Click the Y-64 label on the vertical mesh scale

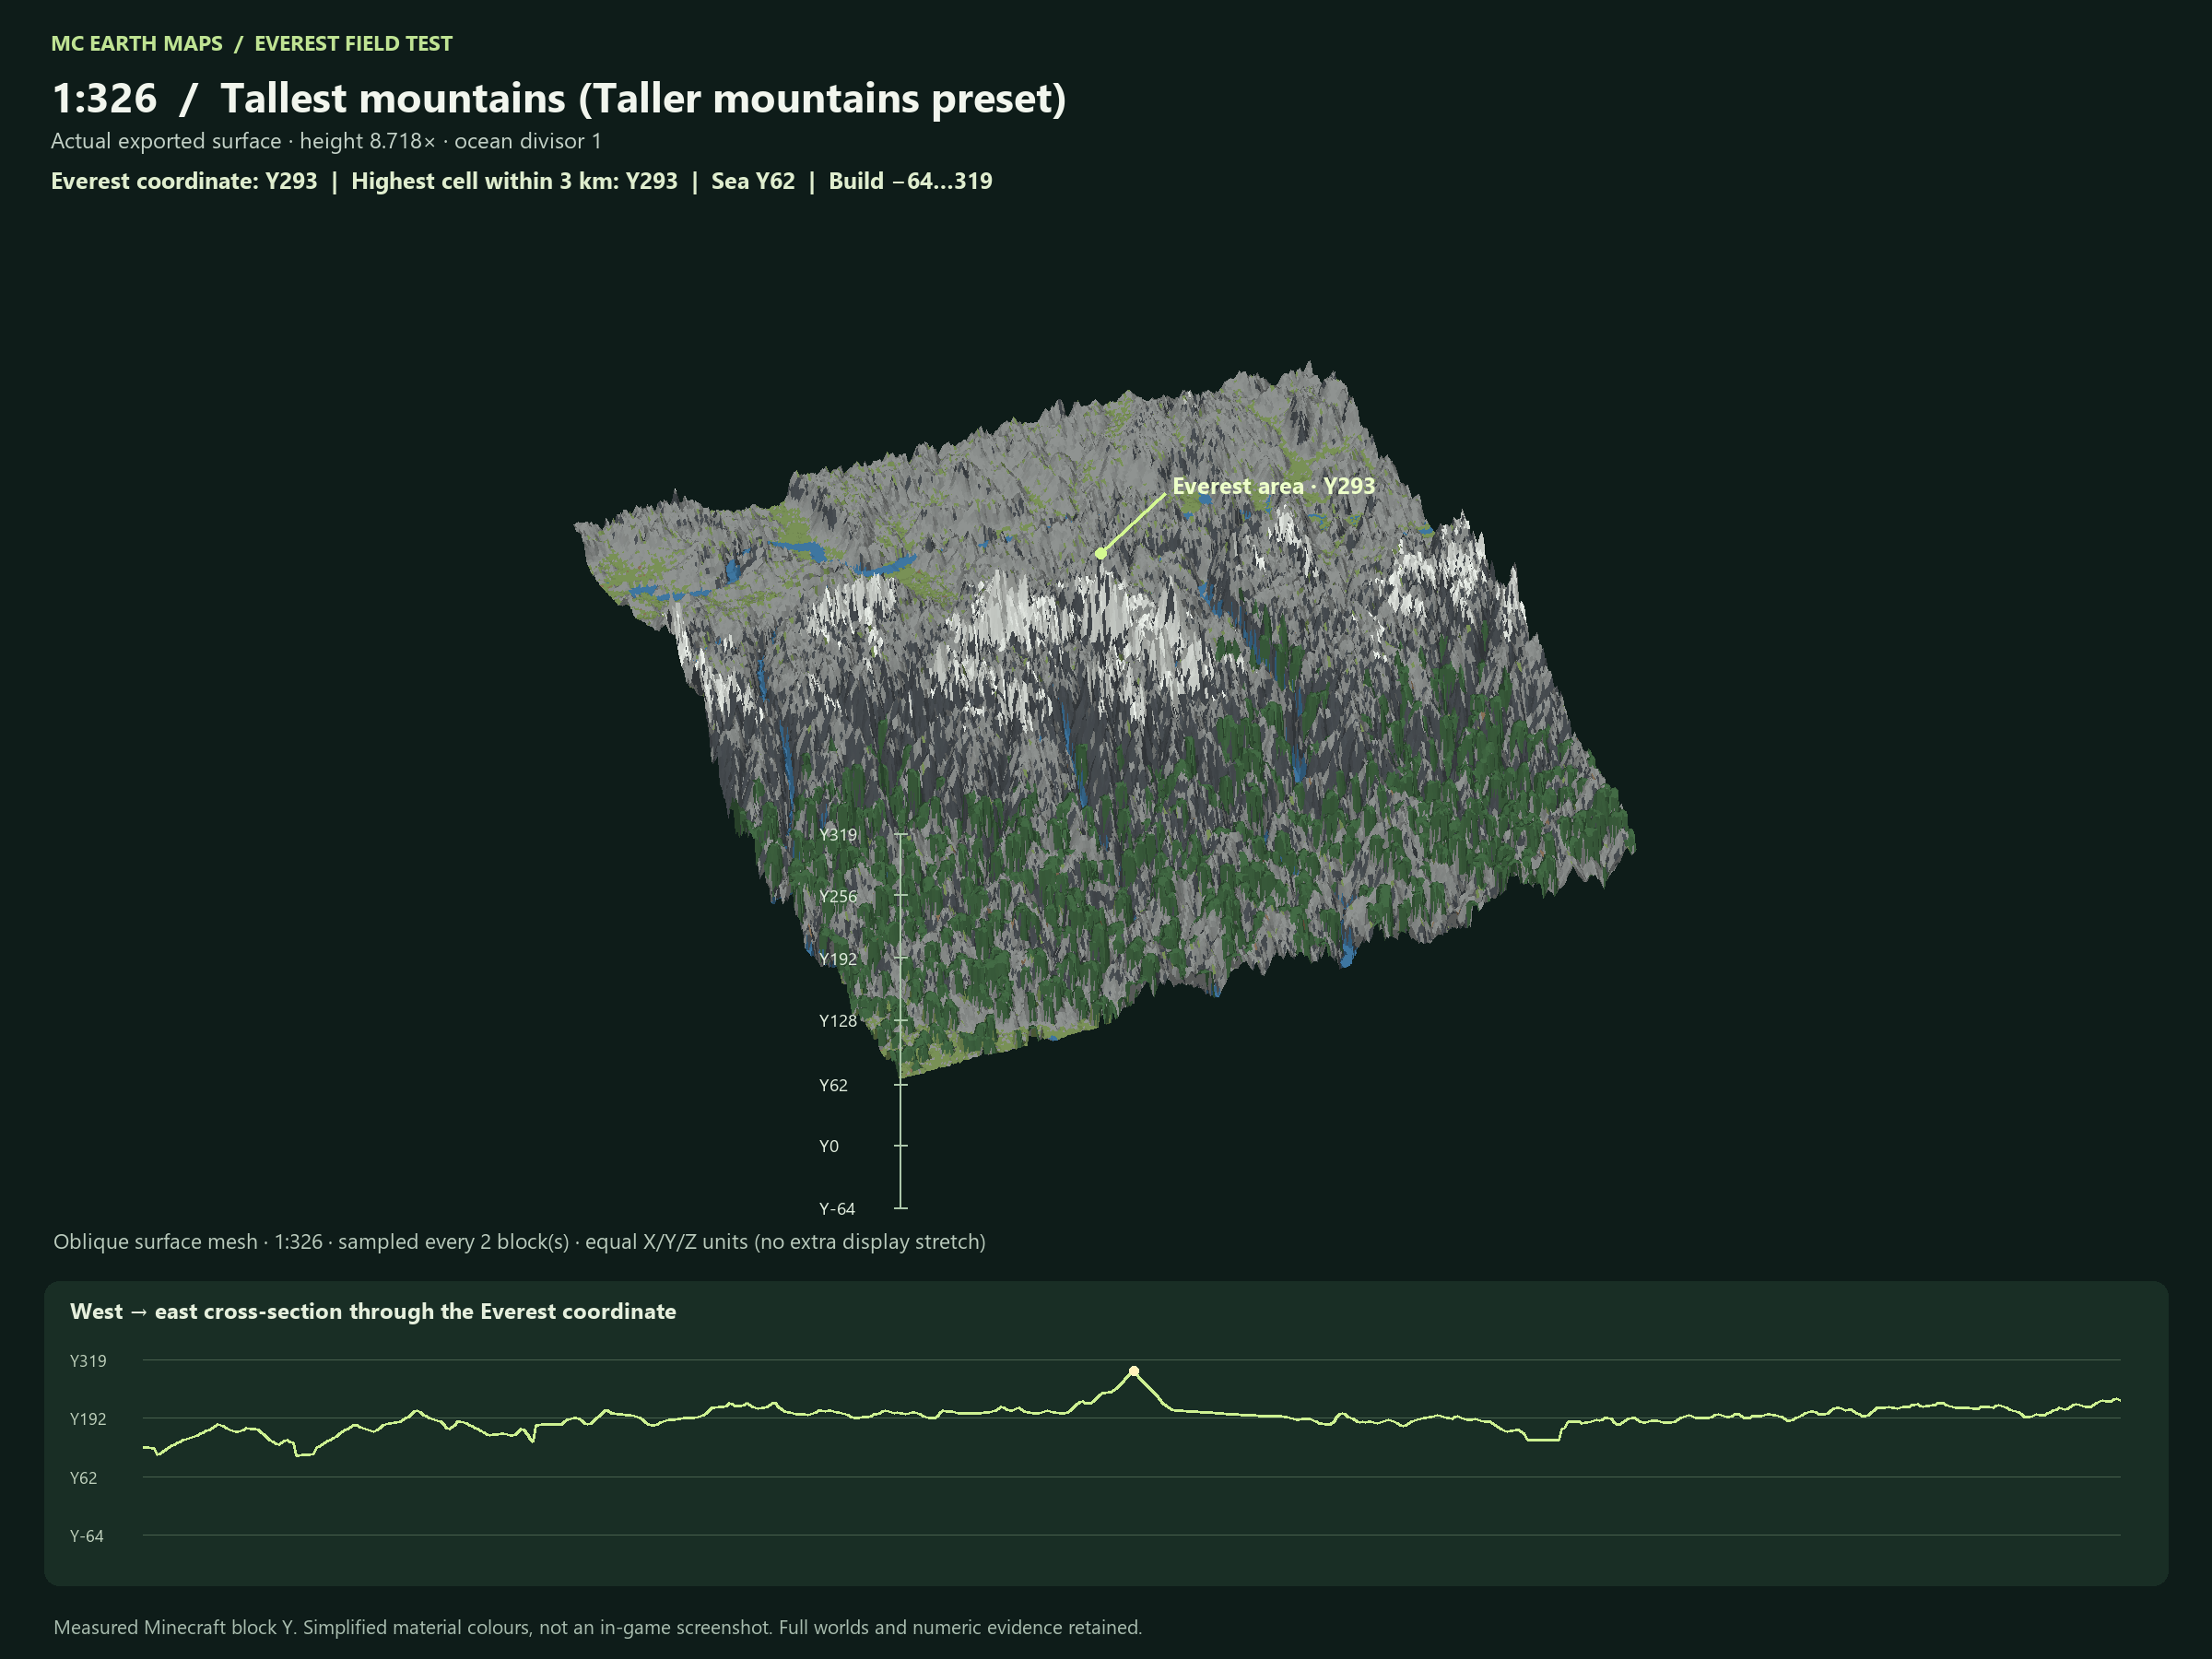[x=837, y=1209]
